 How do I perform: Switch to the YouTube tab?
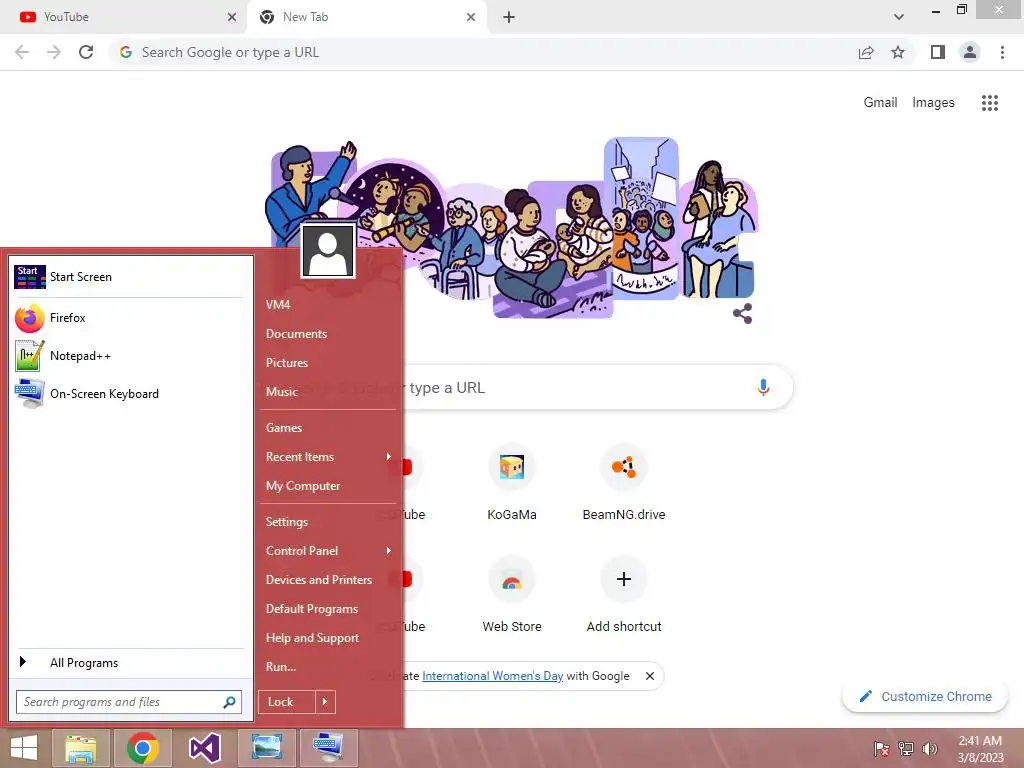coord(124,17)
